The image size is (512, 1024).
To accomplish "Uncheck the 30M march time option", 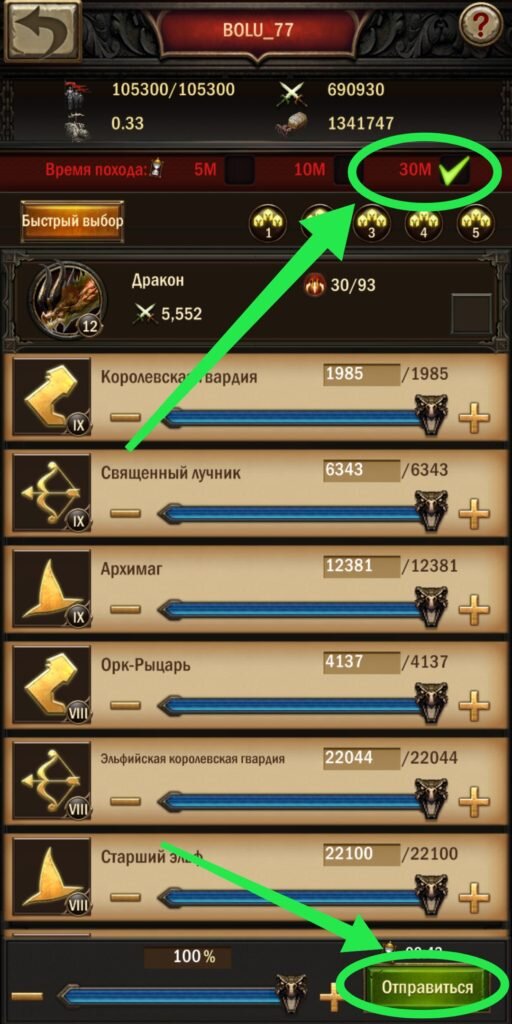I will tap(455, 171).
